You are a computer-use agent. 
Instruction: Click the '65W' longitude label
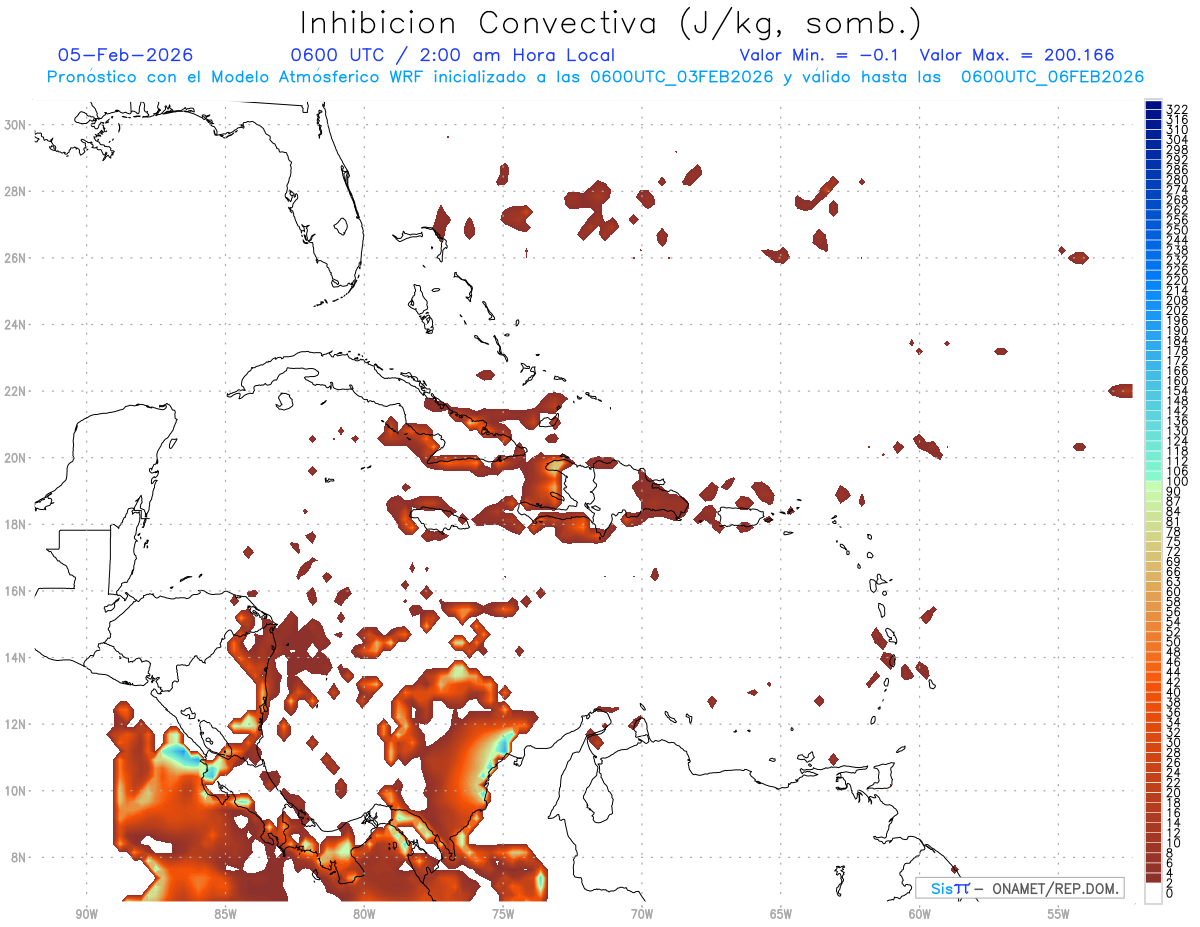point(781,913)
